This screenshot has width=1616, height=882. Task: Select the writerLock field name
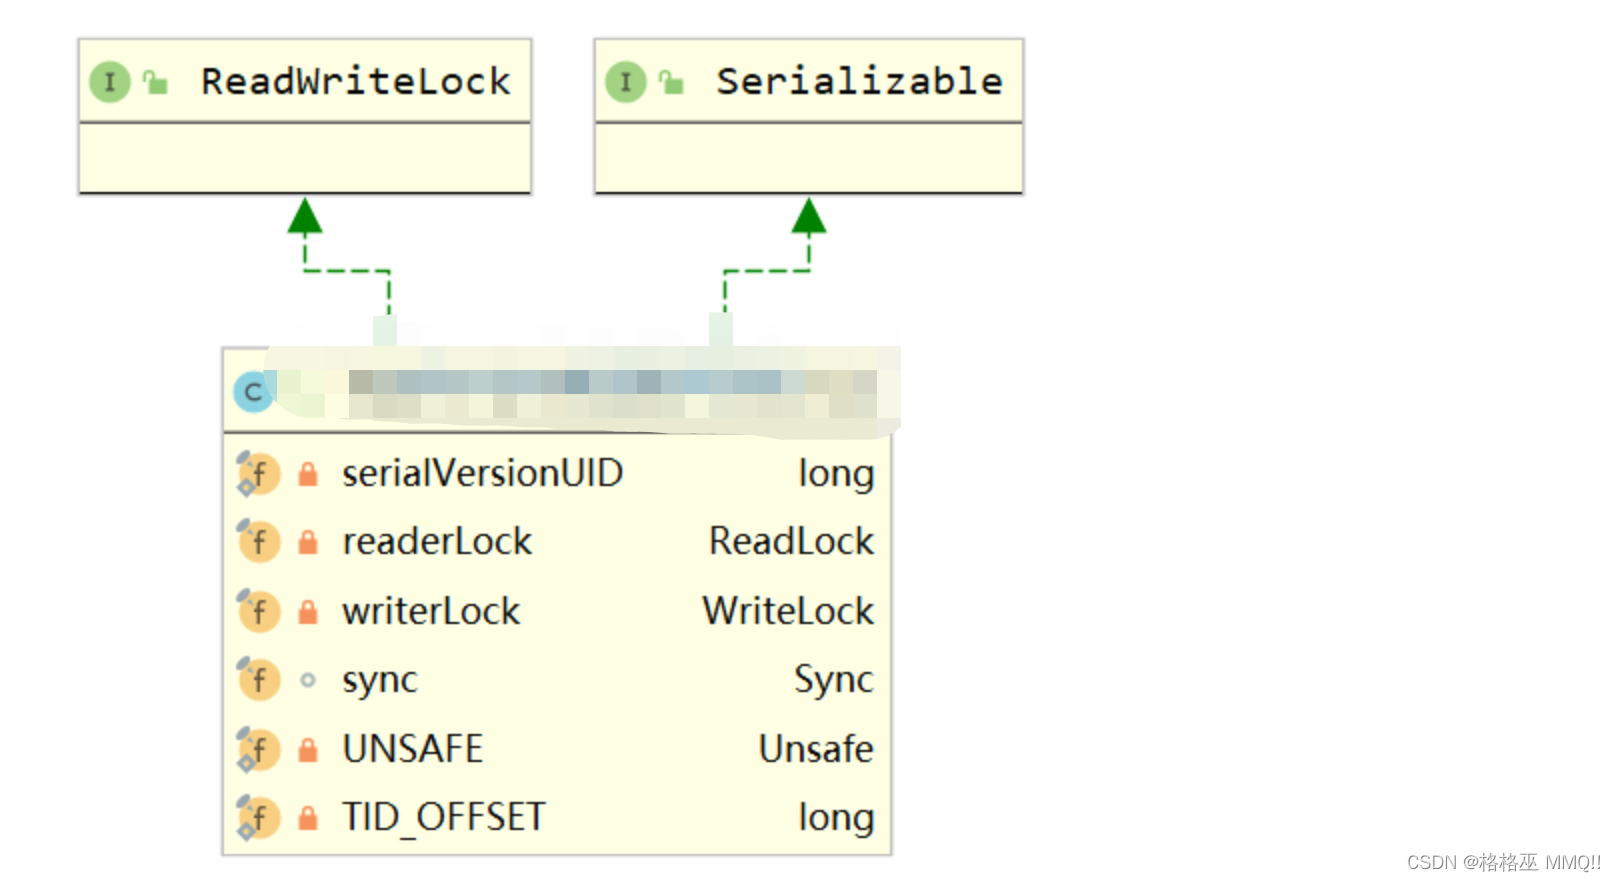(x=431, y=611)
